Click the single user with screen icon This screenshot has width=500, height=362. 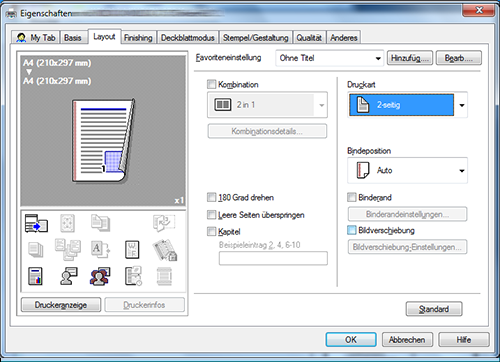pos(69,276)
